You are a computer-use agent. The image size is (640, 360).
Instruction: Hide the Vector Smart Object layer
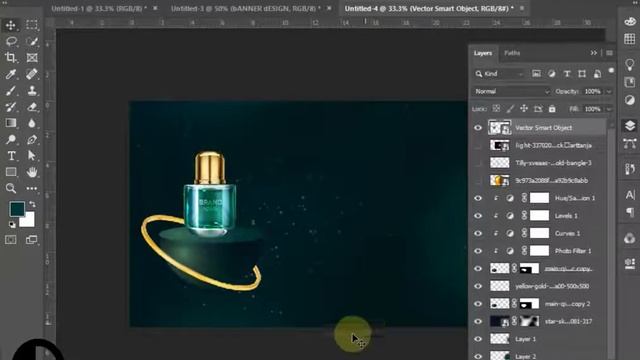pos(478,128)
